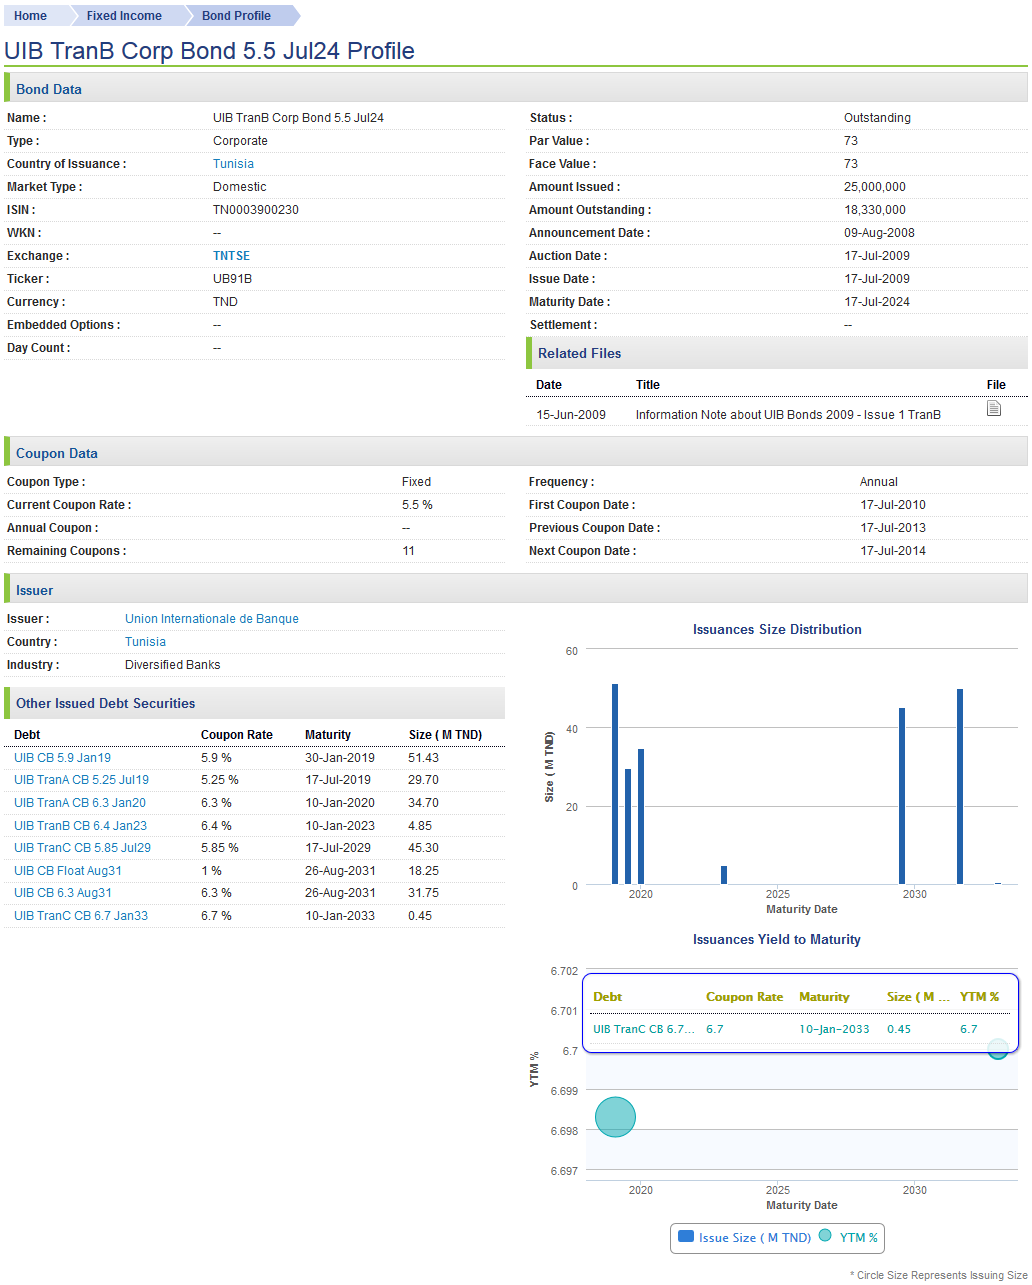Open Tunisia country of issuance link
1032x1285 pixels.
(x=233, y=164)
